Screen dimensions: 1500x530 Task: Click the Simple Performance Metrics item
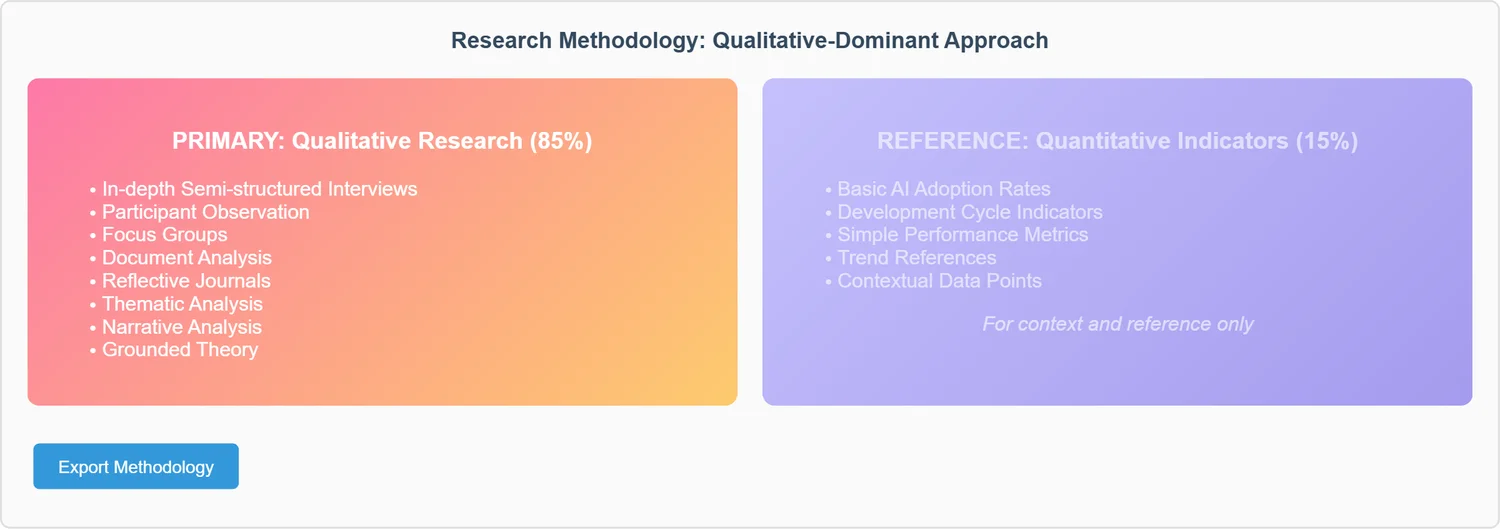tap(962, 235)
